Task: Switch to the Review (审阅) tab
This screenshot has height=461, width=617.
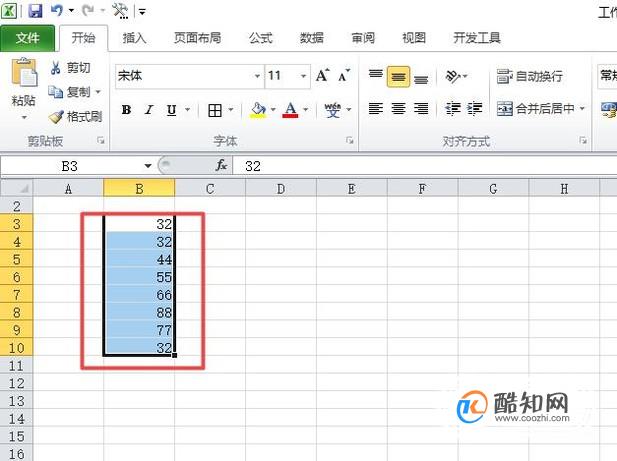Action: tap(363, 38)
